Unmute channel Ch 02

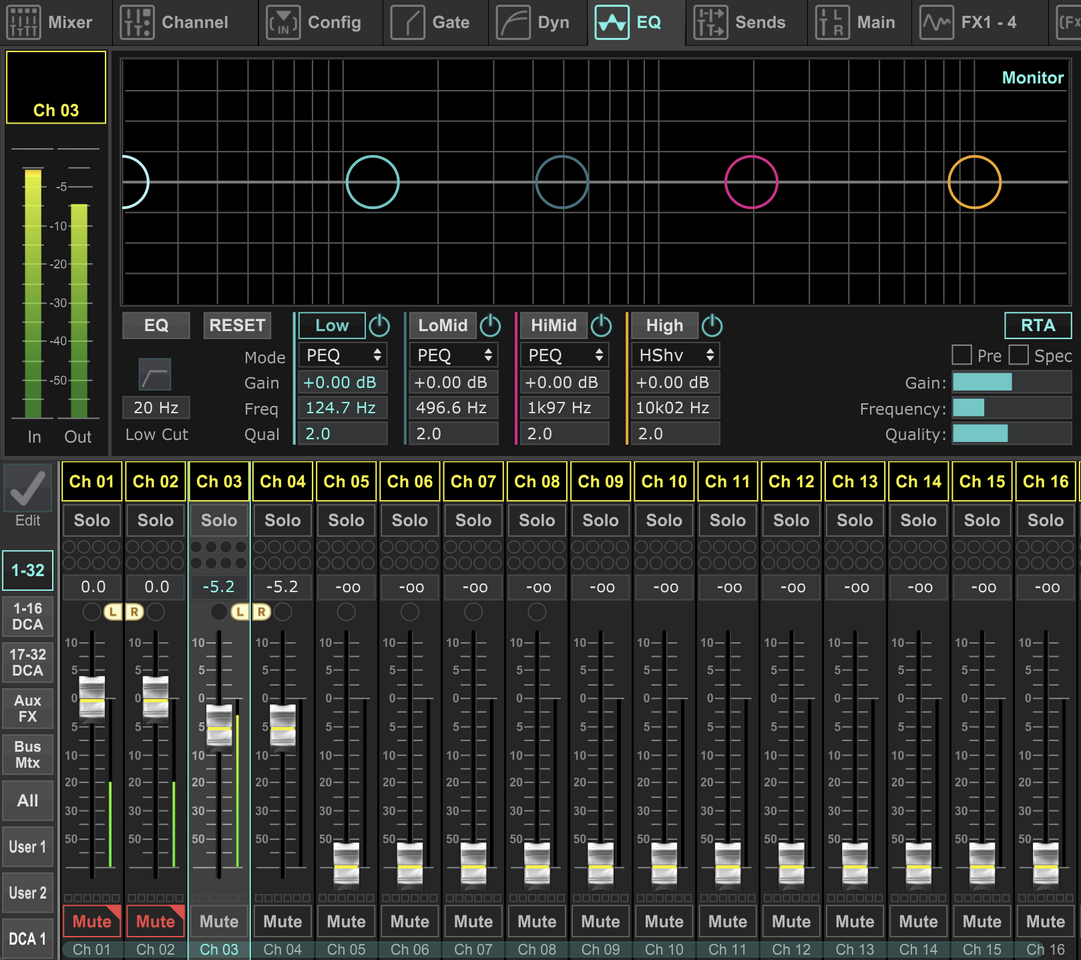coord(155,921)
